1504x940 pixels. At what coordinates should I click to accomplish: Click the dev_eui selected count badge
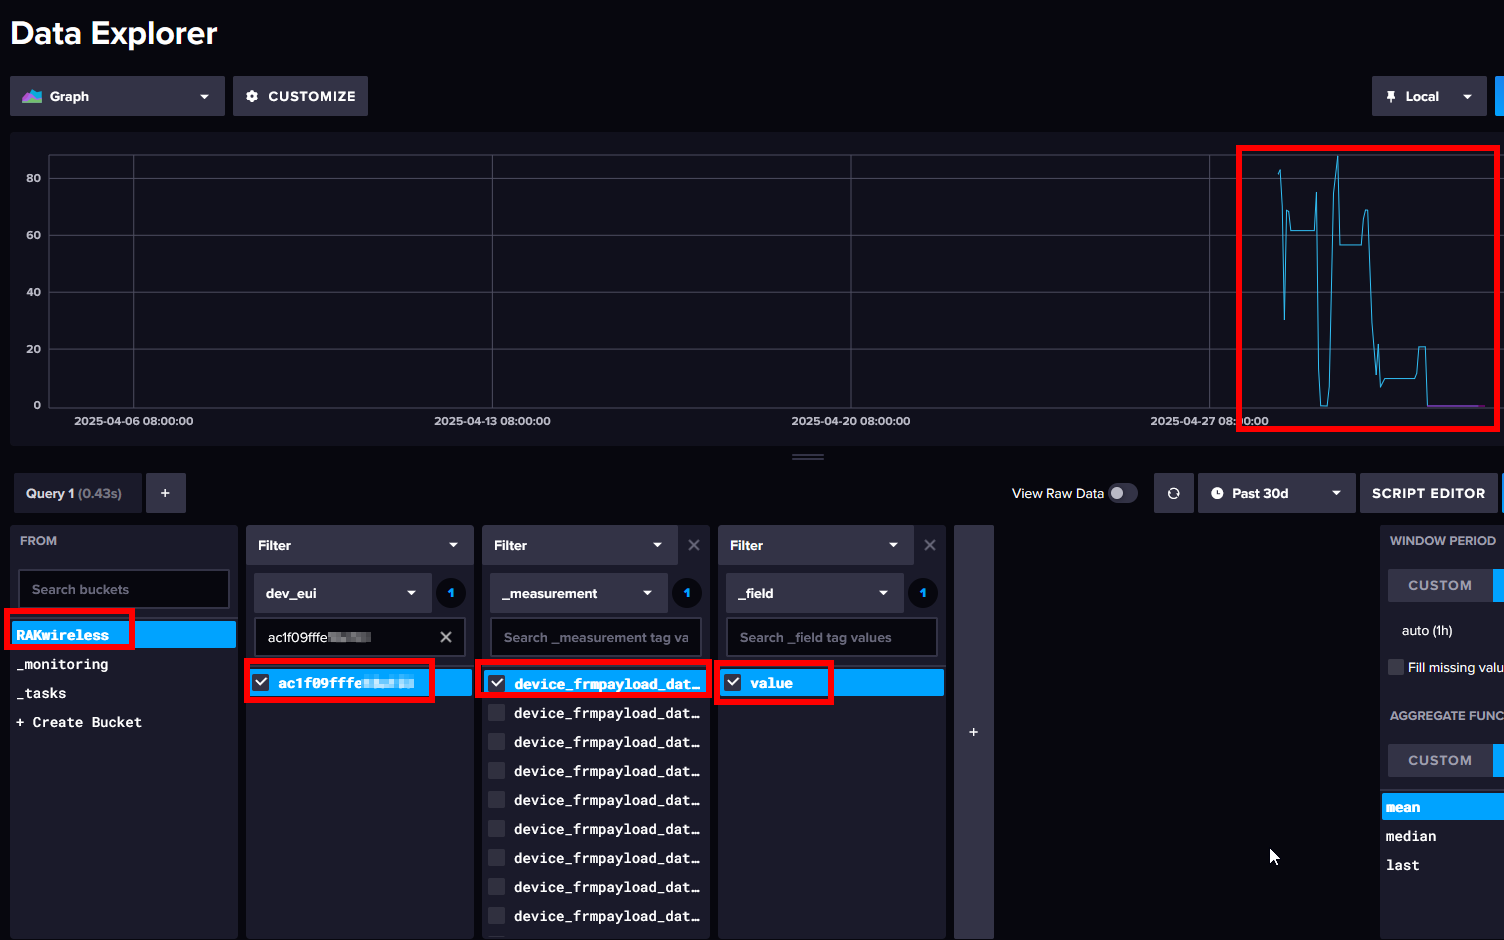451,593
